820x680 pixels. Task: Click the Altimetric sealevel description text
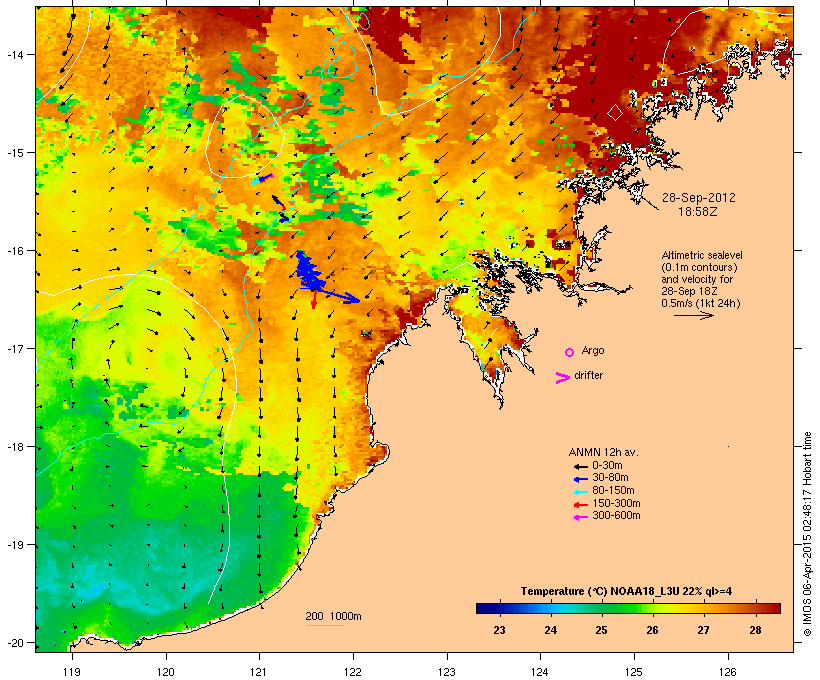702,279
